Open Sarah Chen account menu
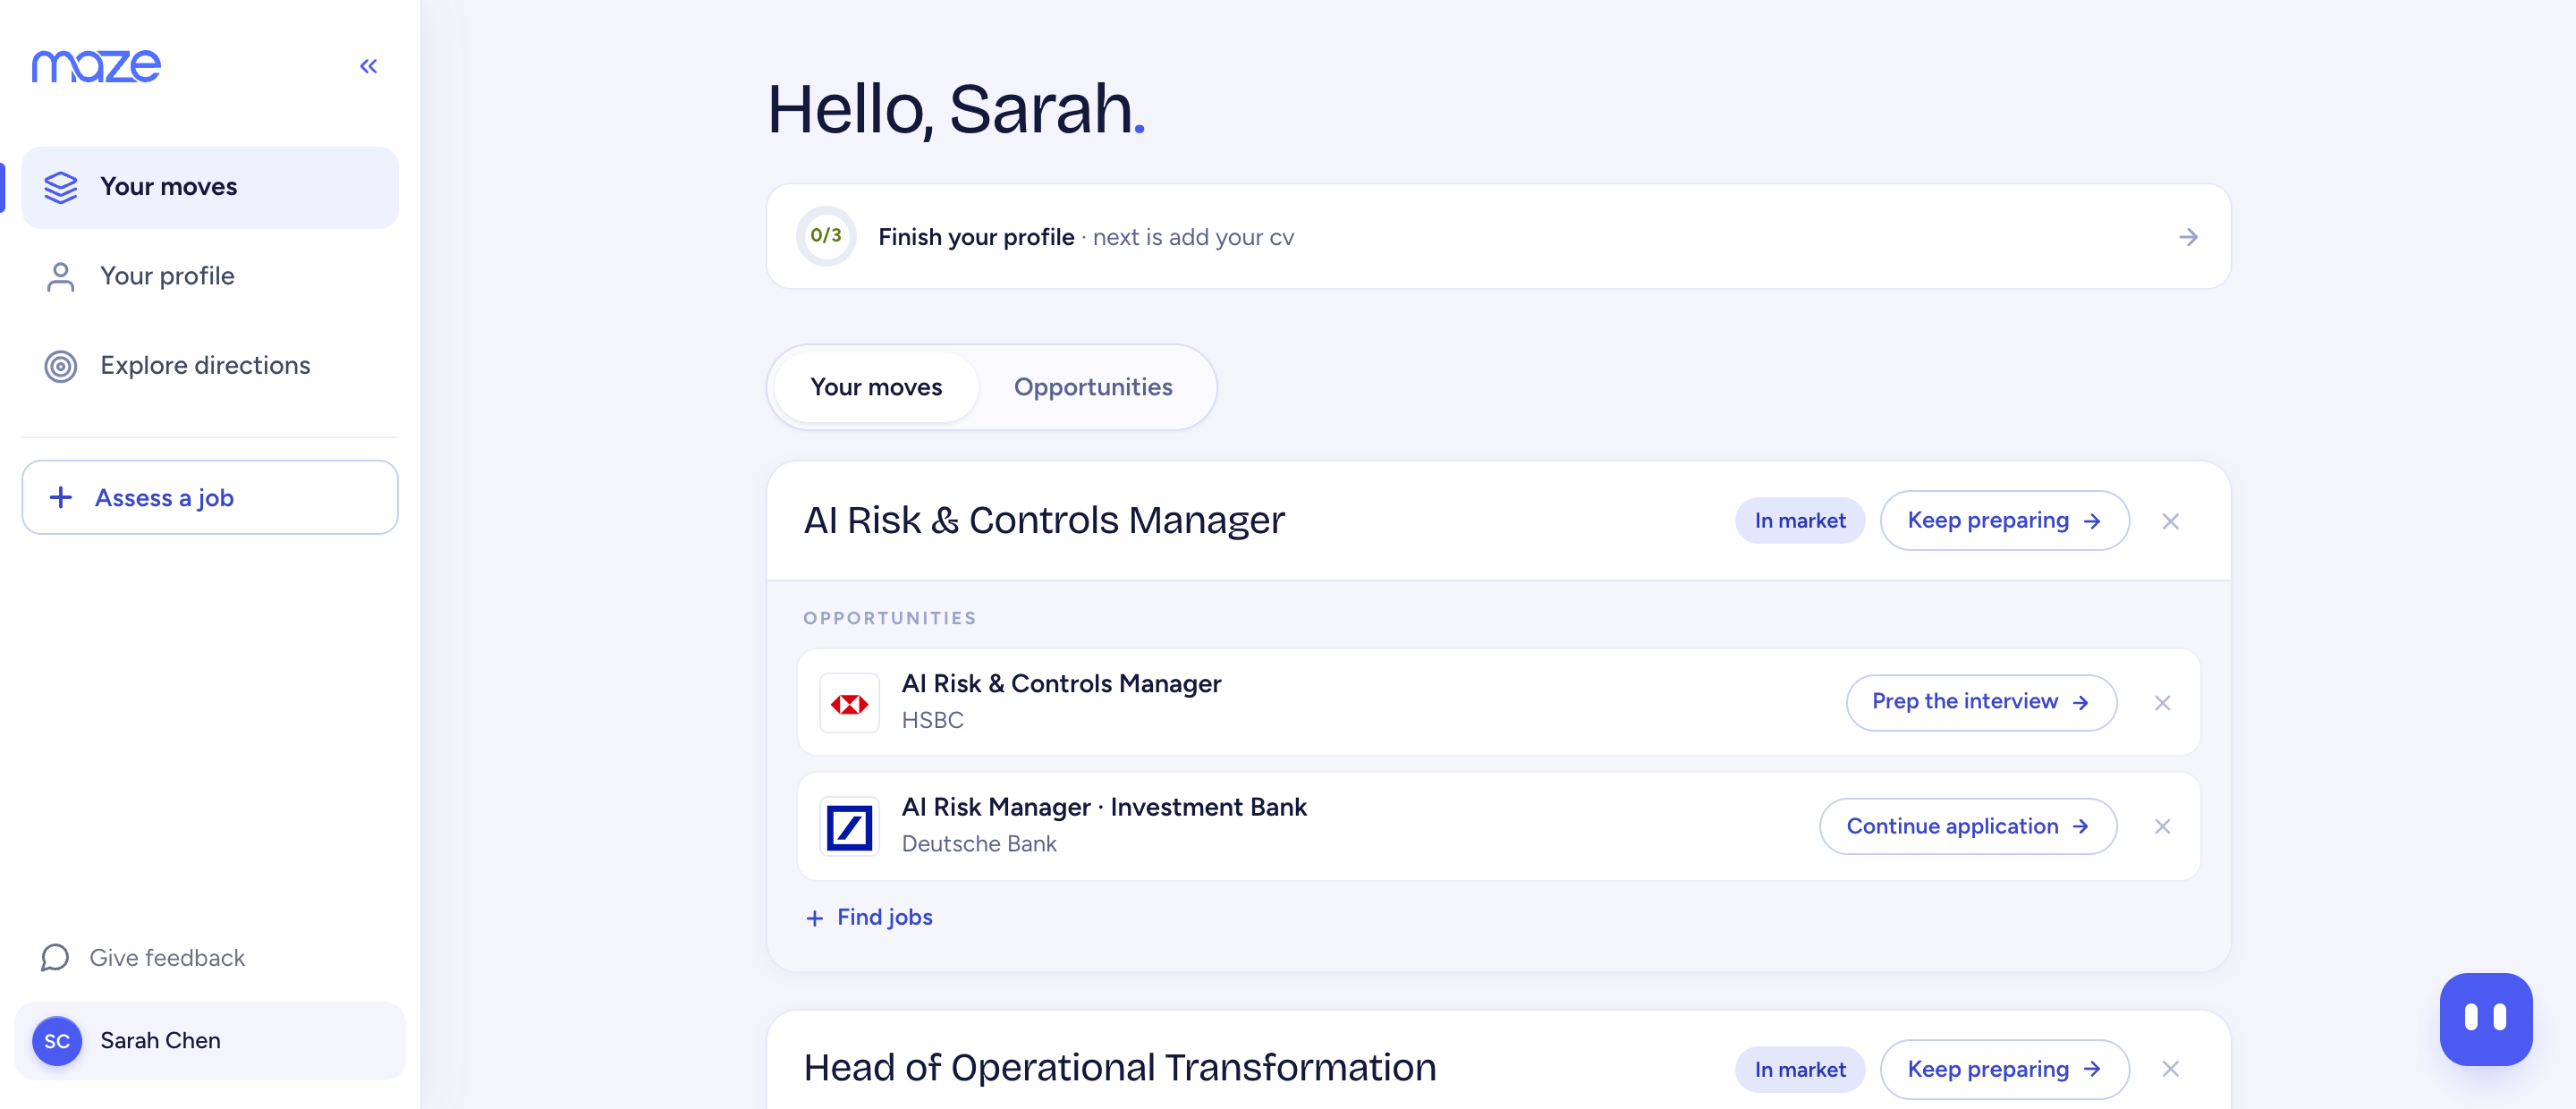 210,1041
